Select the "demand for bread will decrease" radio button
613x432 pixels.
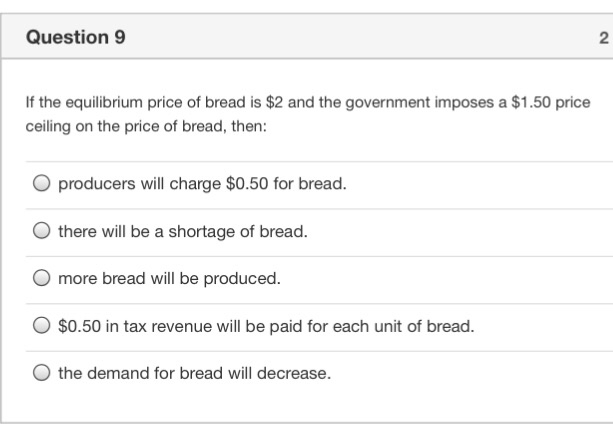[41, 374]
